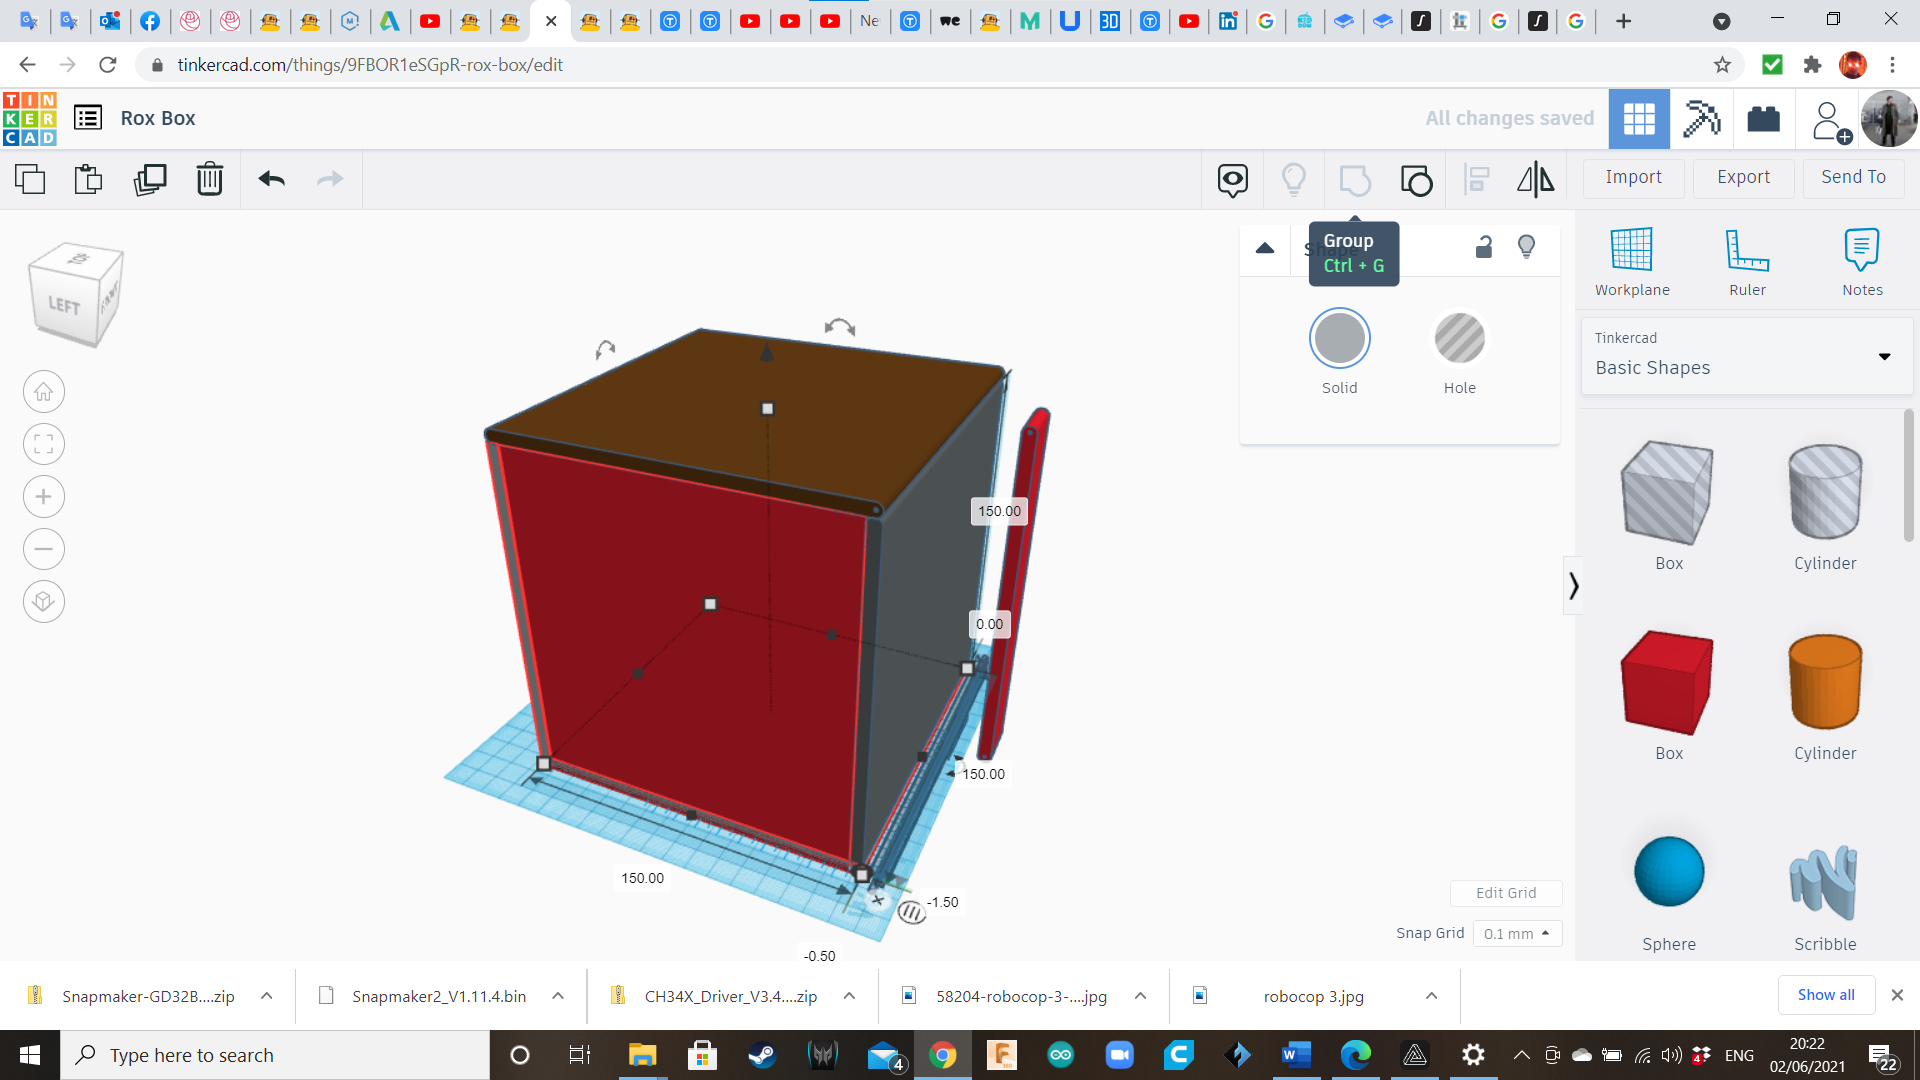Image resolution: width=1920 pixels, height=1080 pixels.
Task: Click Home view button
Action: pyautogui.click(x=44, y=392)
